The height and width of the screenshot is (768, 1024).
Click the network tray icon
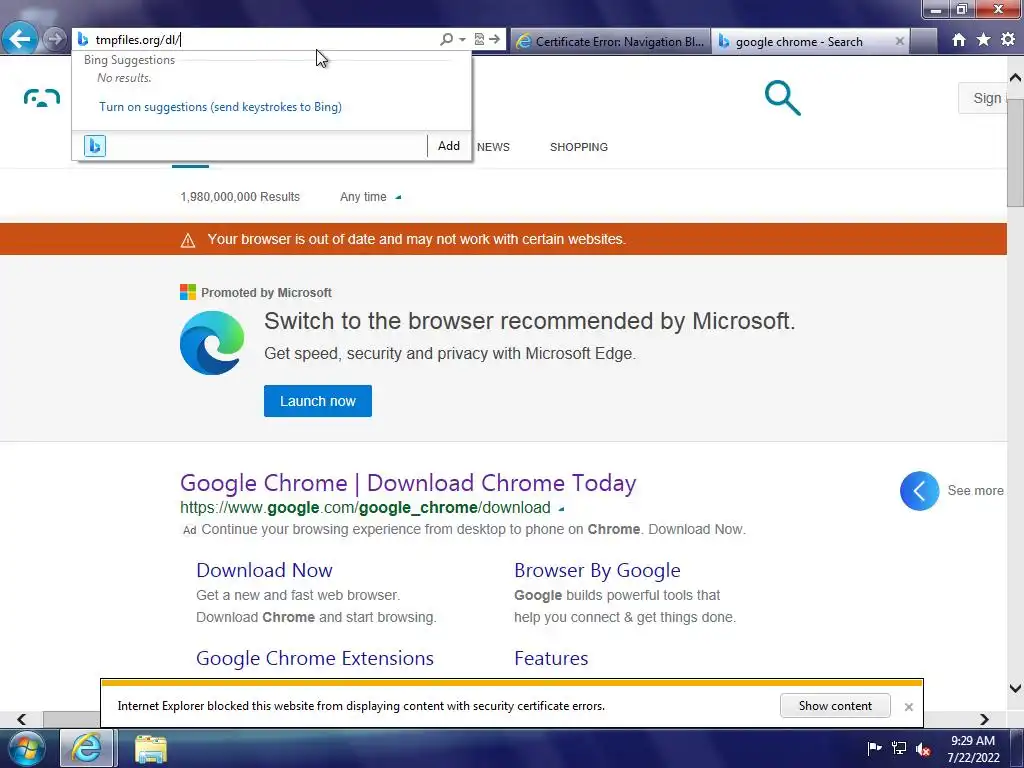899,748
